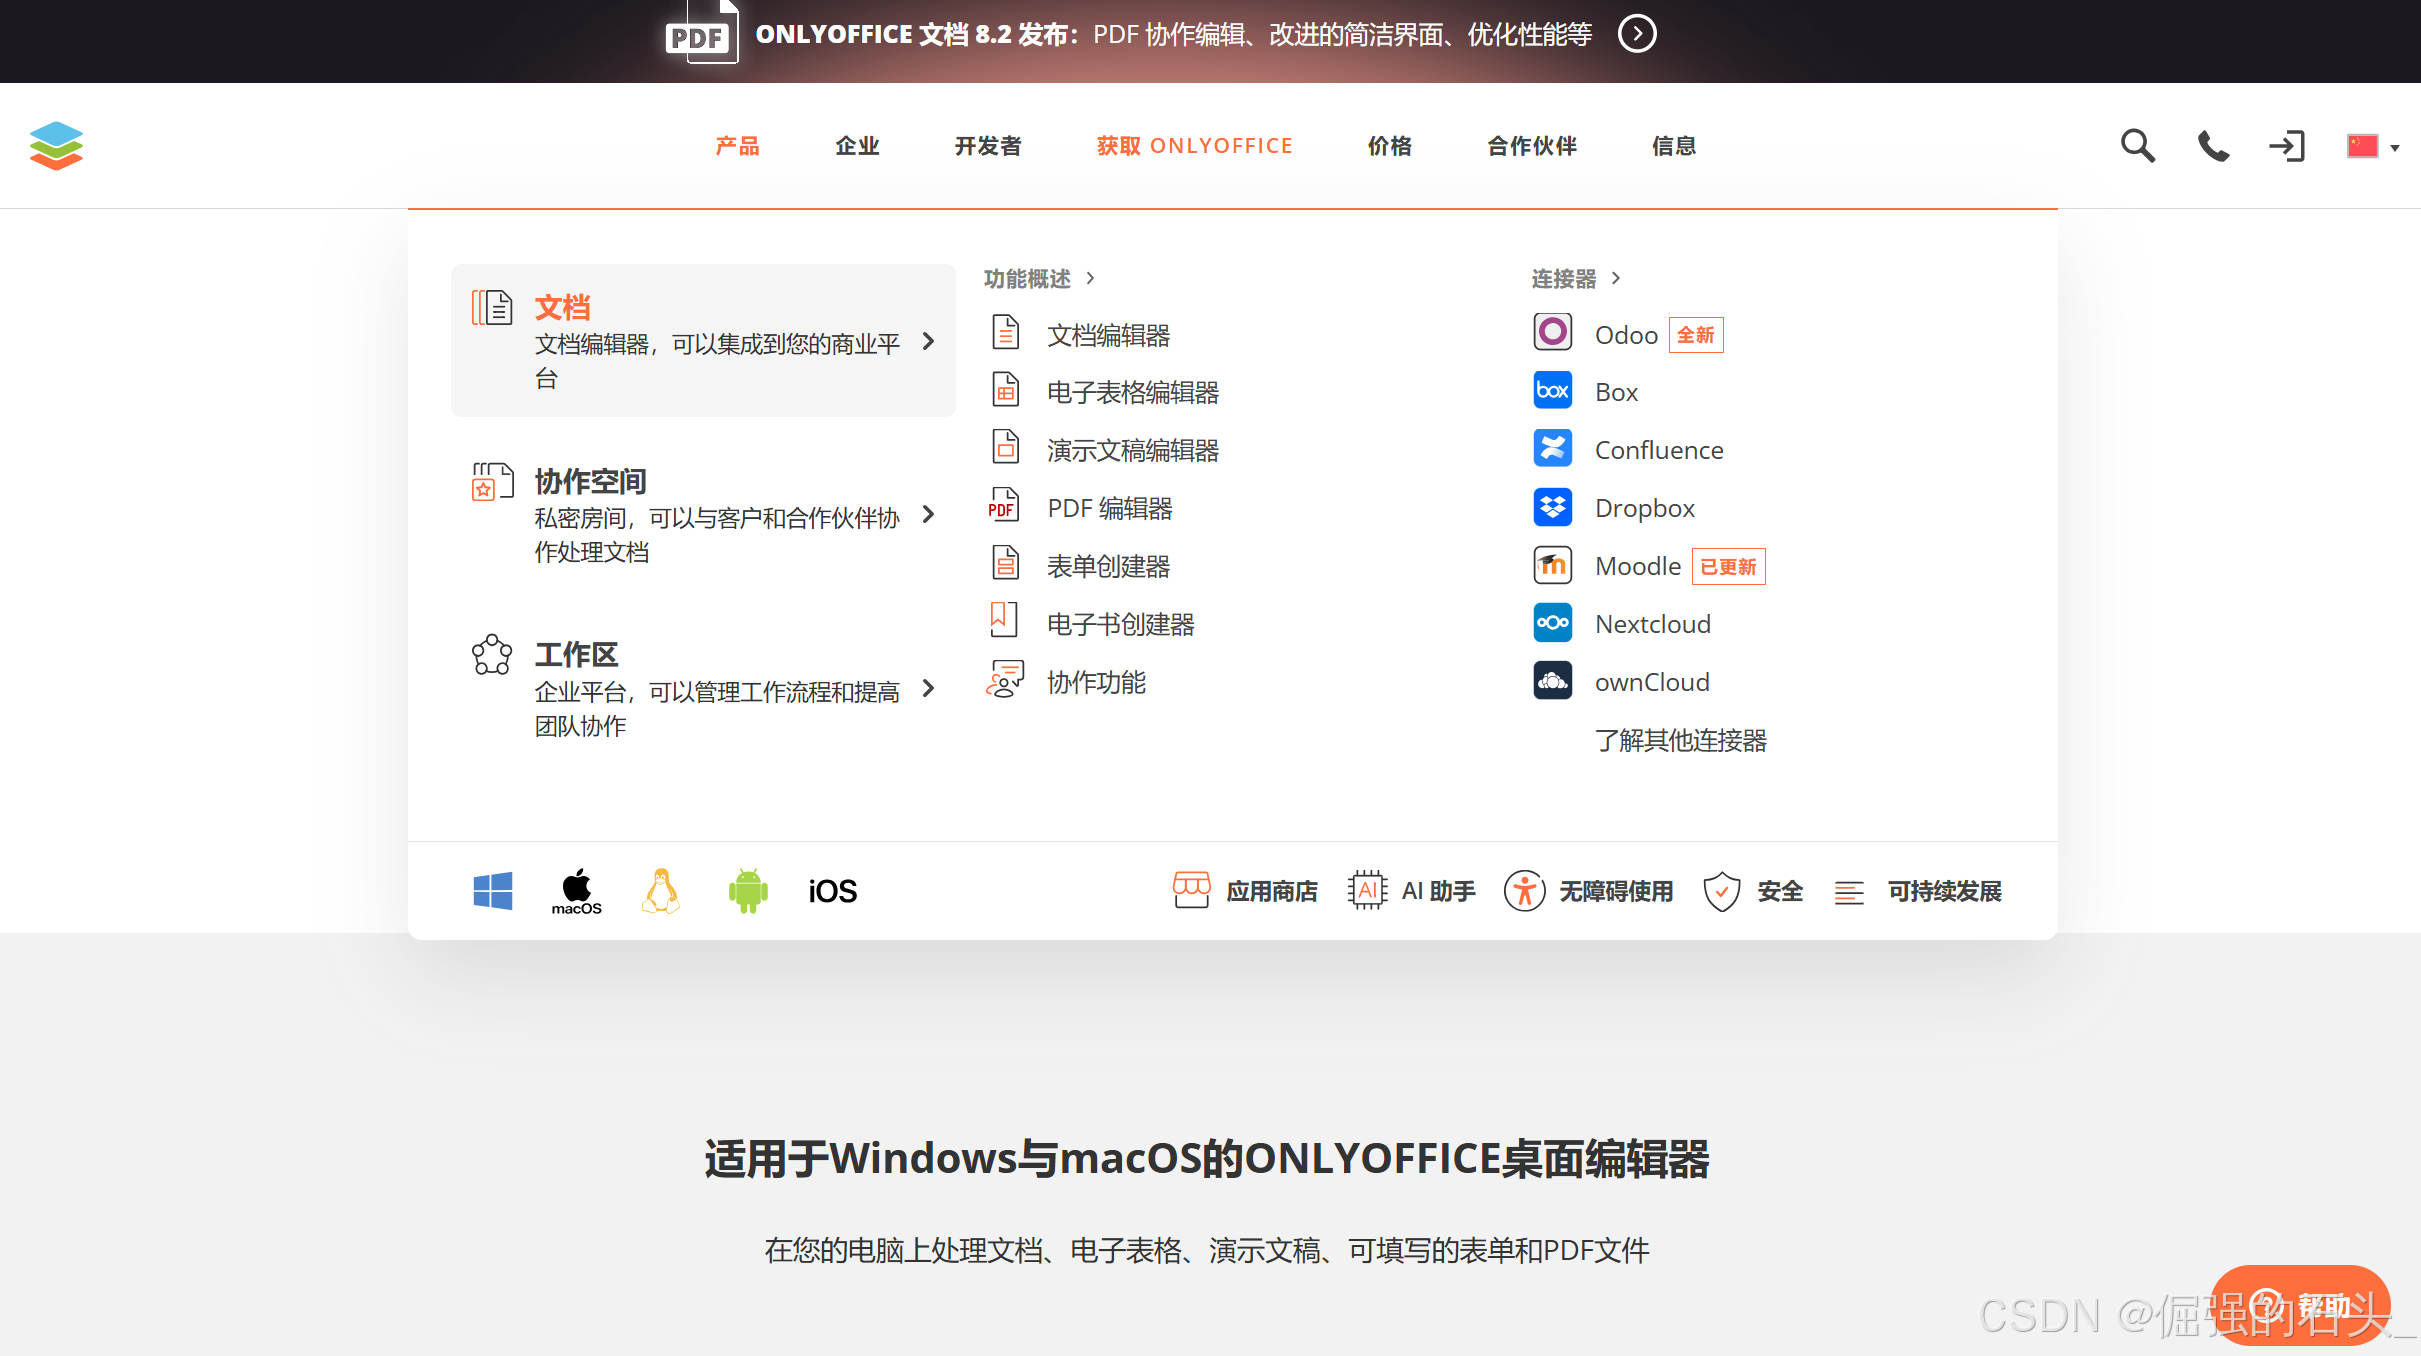This screenshot has width=2421, height=1356.
Task: Click the Confluence connector icon
Action: [1552, 448]
